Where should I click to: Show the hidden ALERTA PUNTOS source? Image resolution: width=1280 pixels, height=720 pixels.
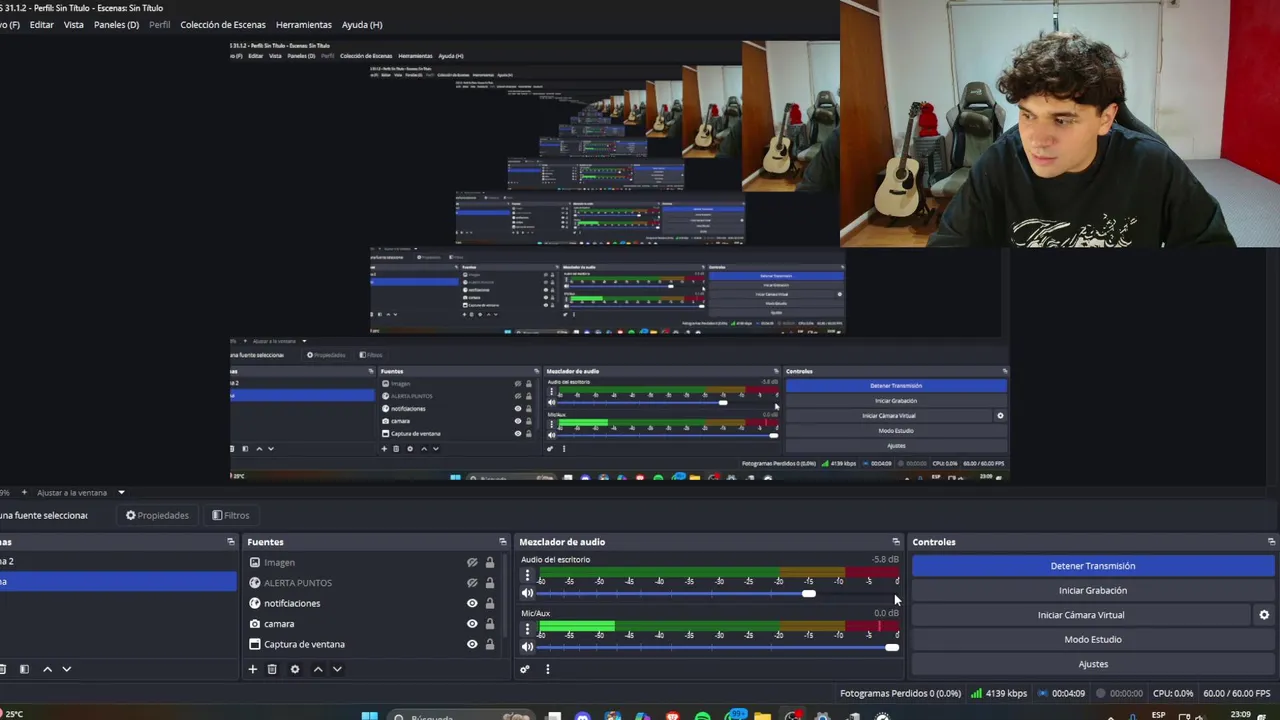(472, 583)
